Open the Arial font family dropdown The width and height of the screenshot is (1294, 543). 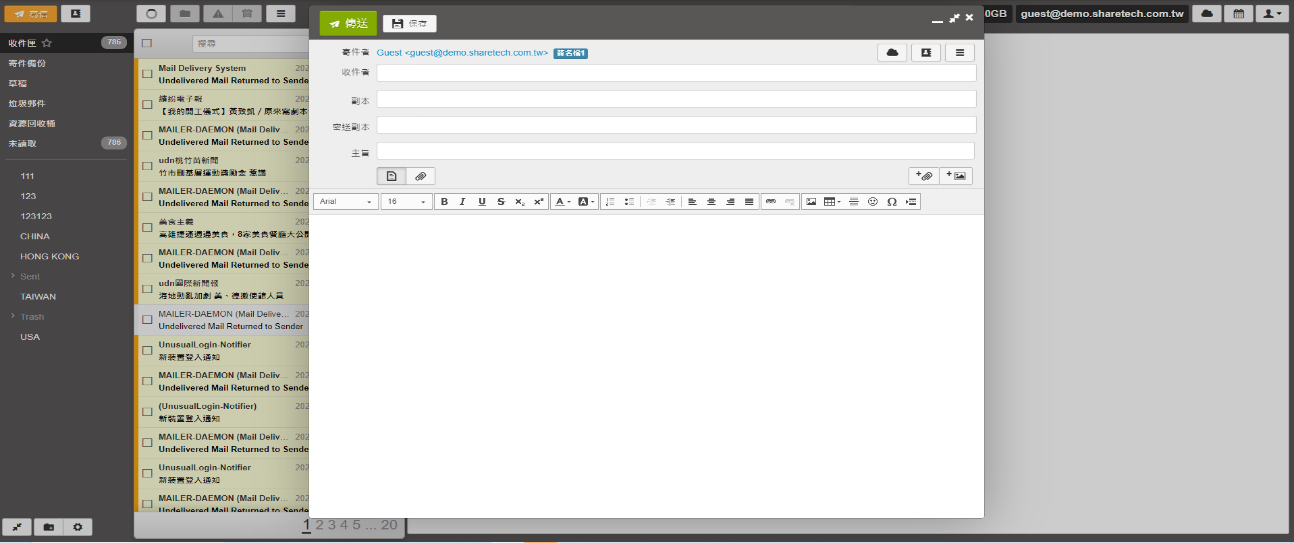(345, 202)
